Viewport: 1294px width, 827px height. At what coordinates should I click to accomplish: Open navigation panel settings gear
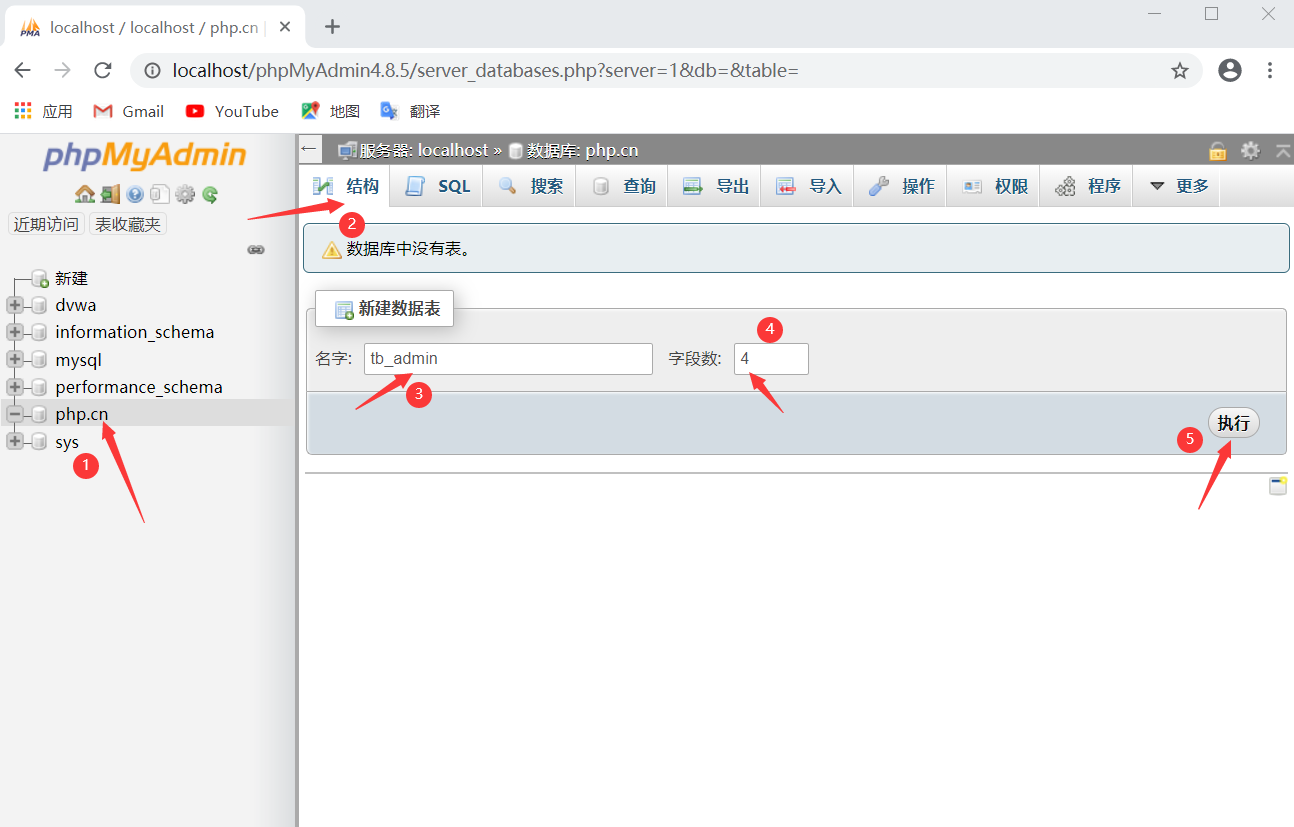point(185,194)
